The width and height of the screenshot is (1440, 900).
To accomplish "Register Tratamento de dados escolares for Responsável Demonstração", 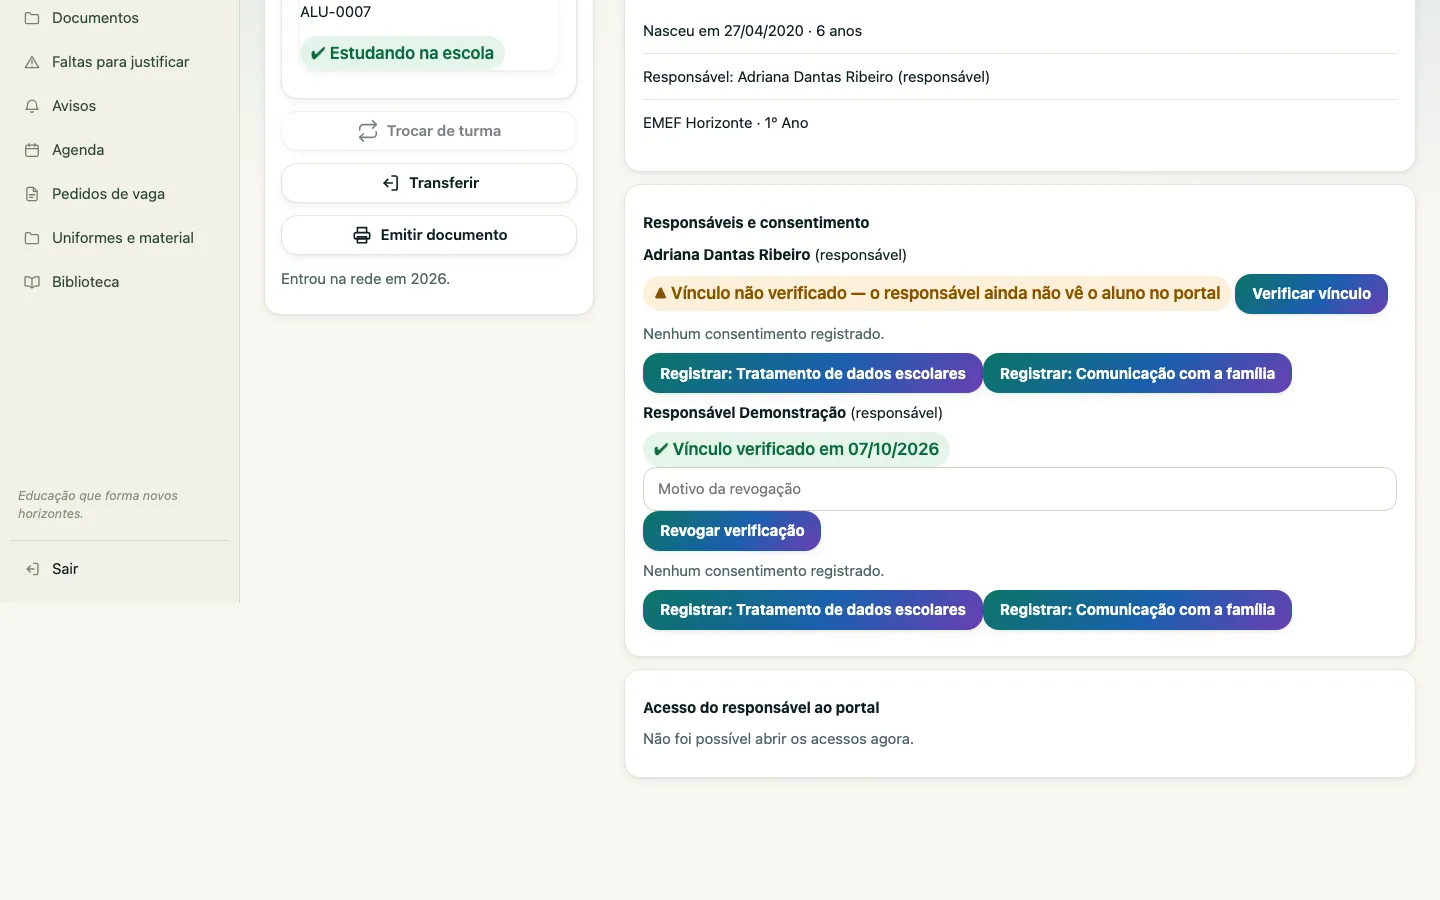I will [x=812, y=610].
